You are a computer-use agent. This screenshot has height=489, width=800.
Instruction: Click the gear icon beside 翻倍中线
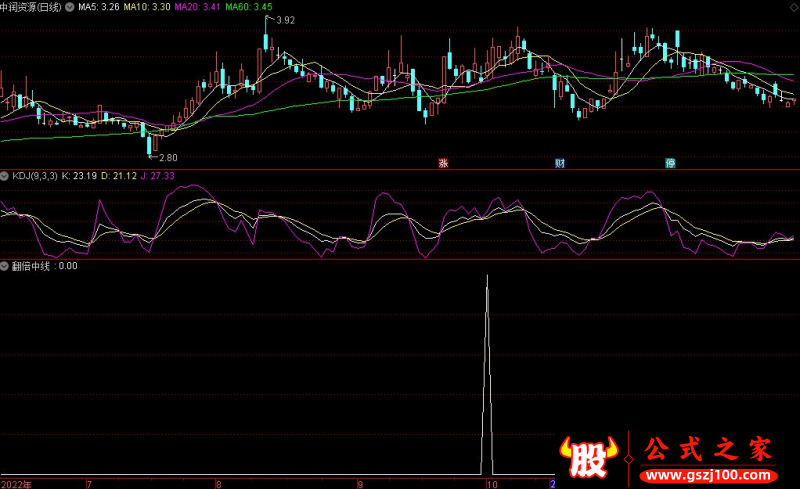point(5,266)
